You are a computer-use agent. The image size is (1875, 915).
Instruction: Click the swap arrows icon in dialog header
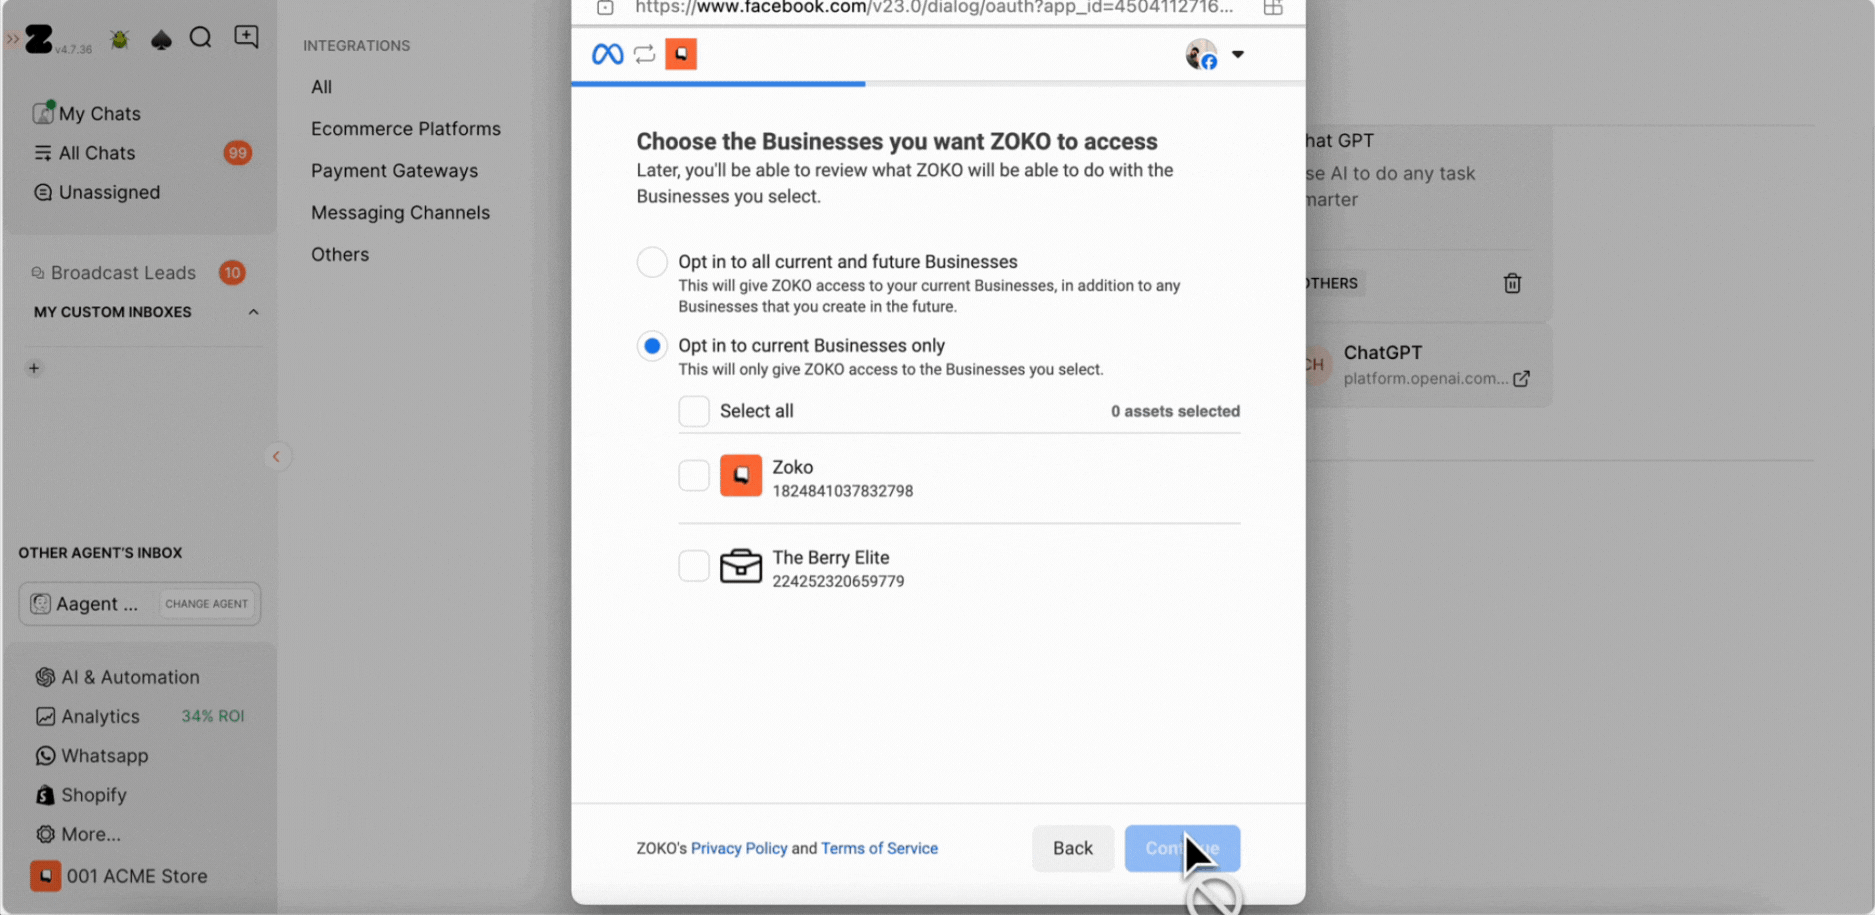645,54
